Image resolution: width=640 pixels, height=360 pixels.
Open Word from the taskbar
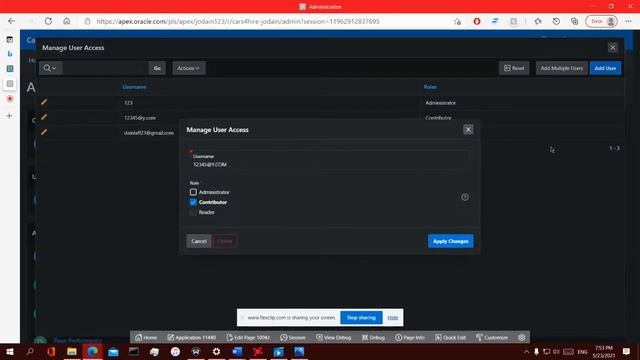point(237,351)
